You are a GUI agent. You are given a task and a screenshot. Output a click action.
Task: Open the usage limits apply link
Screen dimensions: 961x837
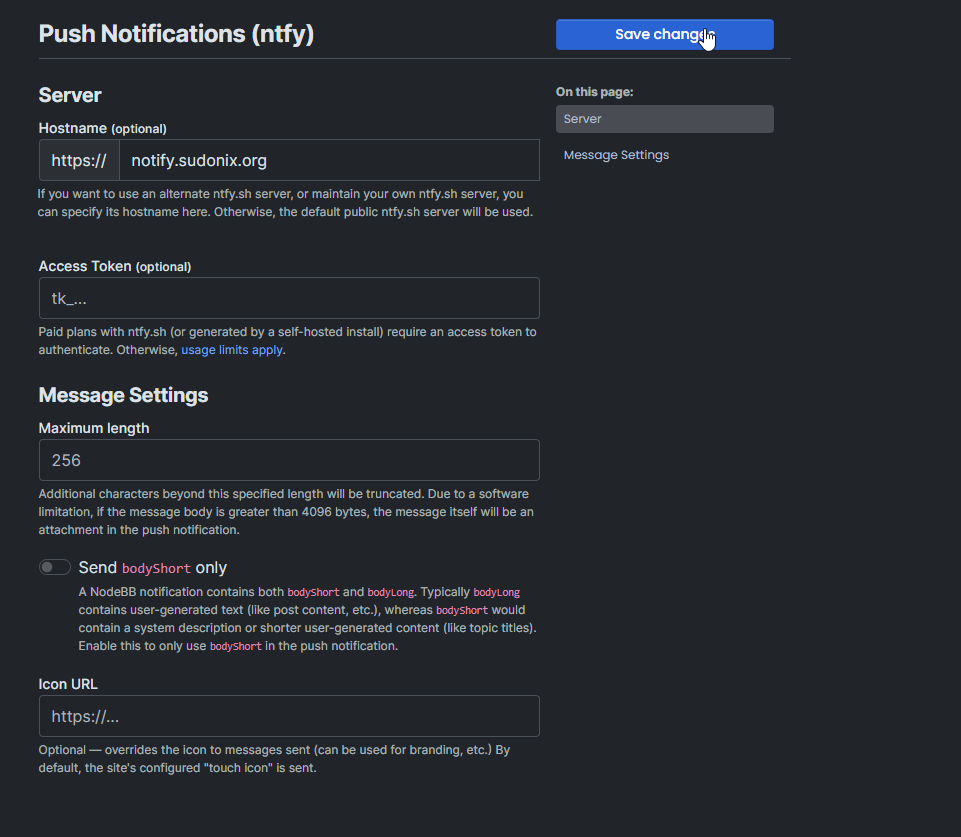click(231, 350)
